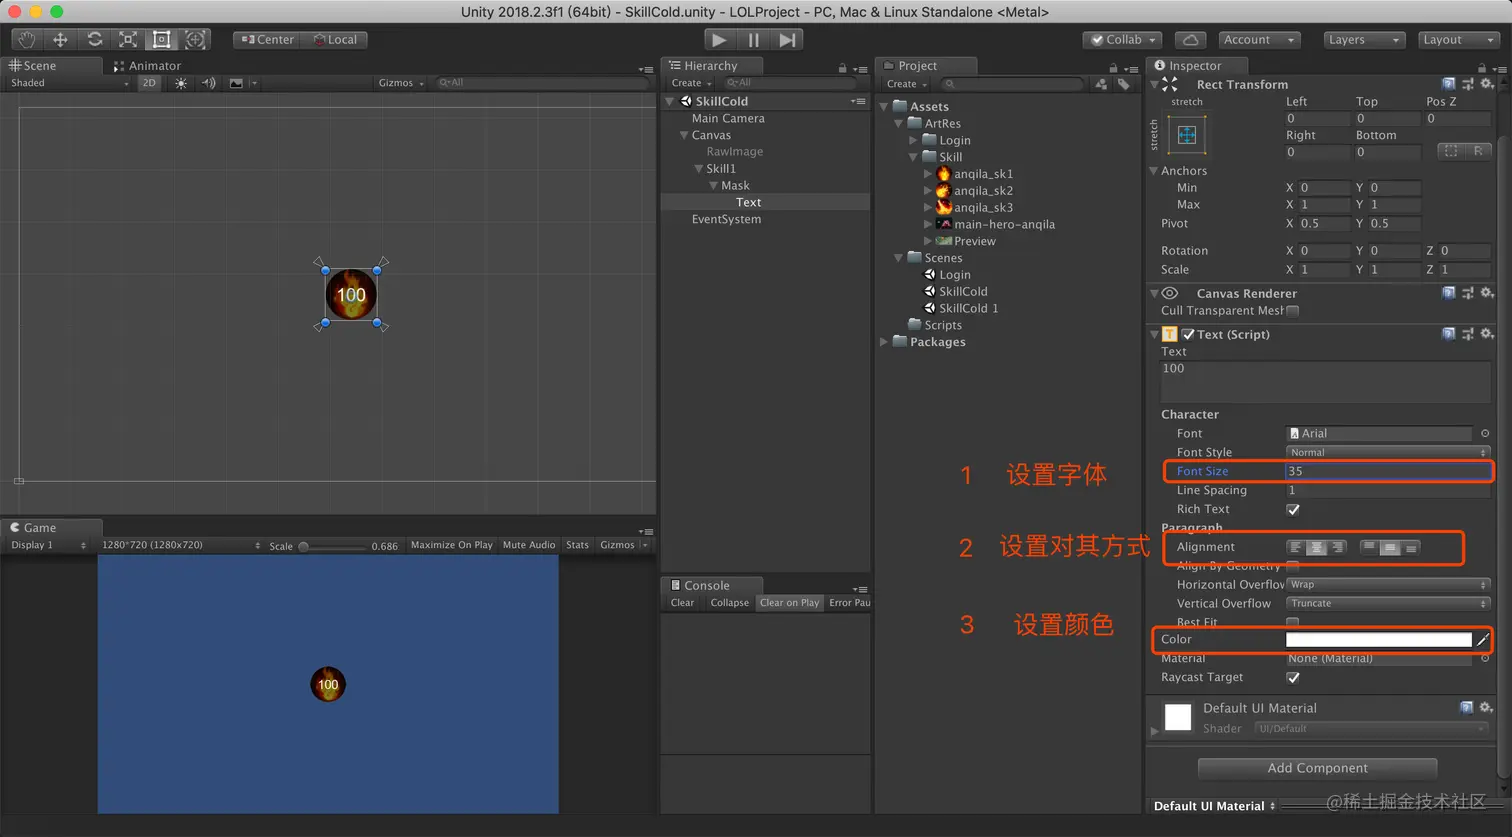The width and height of the screenshot is (1512, 837).
Task: Expand the Packages folder
Action: pyautogui.click(x=884, y=342)
